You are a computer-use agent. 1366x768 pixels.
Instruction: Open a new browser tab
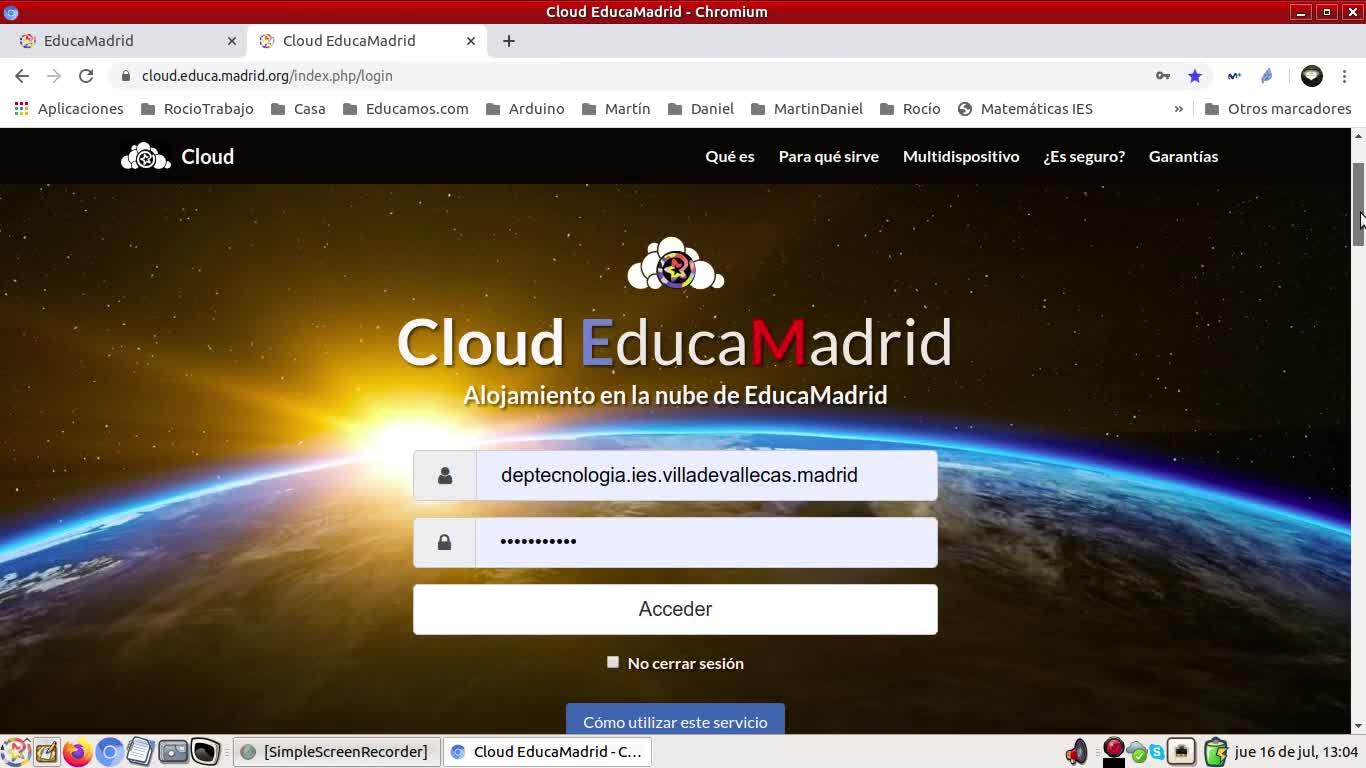coord(509,41)
